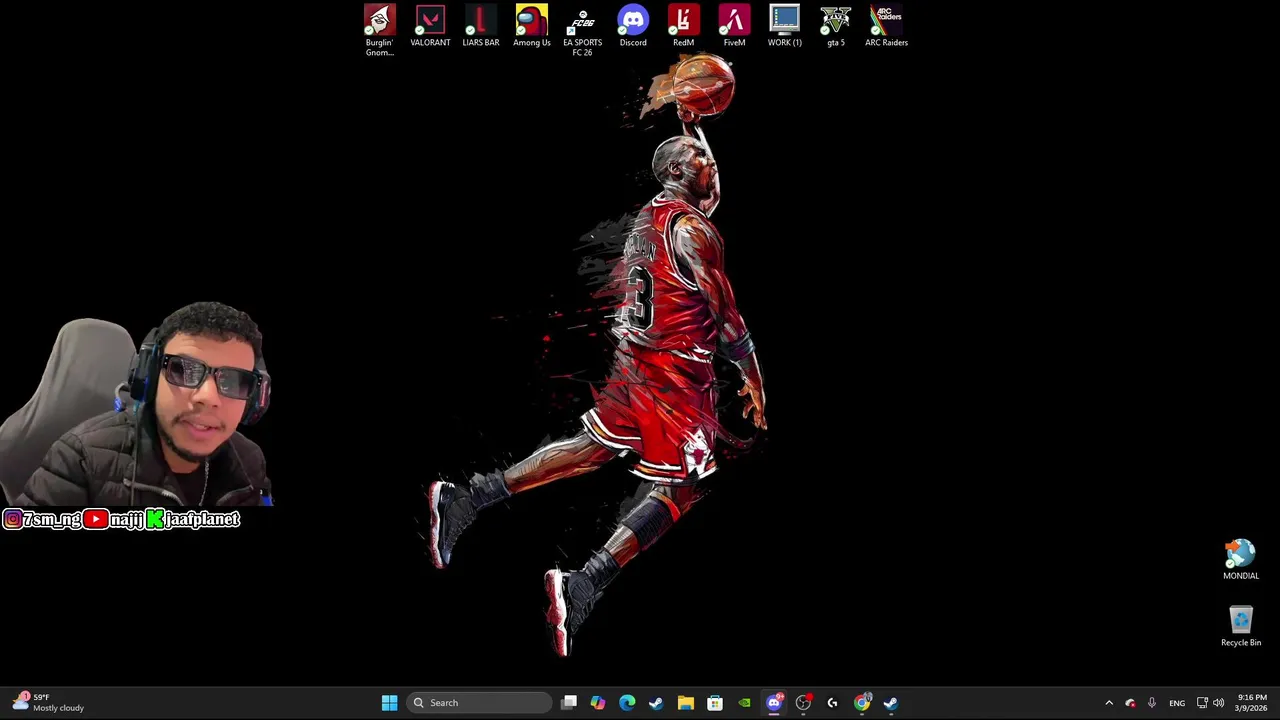Select the FiveM desktop icon
Image resolution: width=1280 pixels, height=720 pixels.
[734, 27]
